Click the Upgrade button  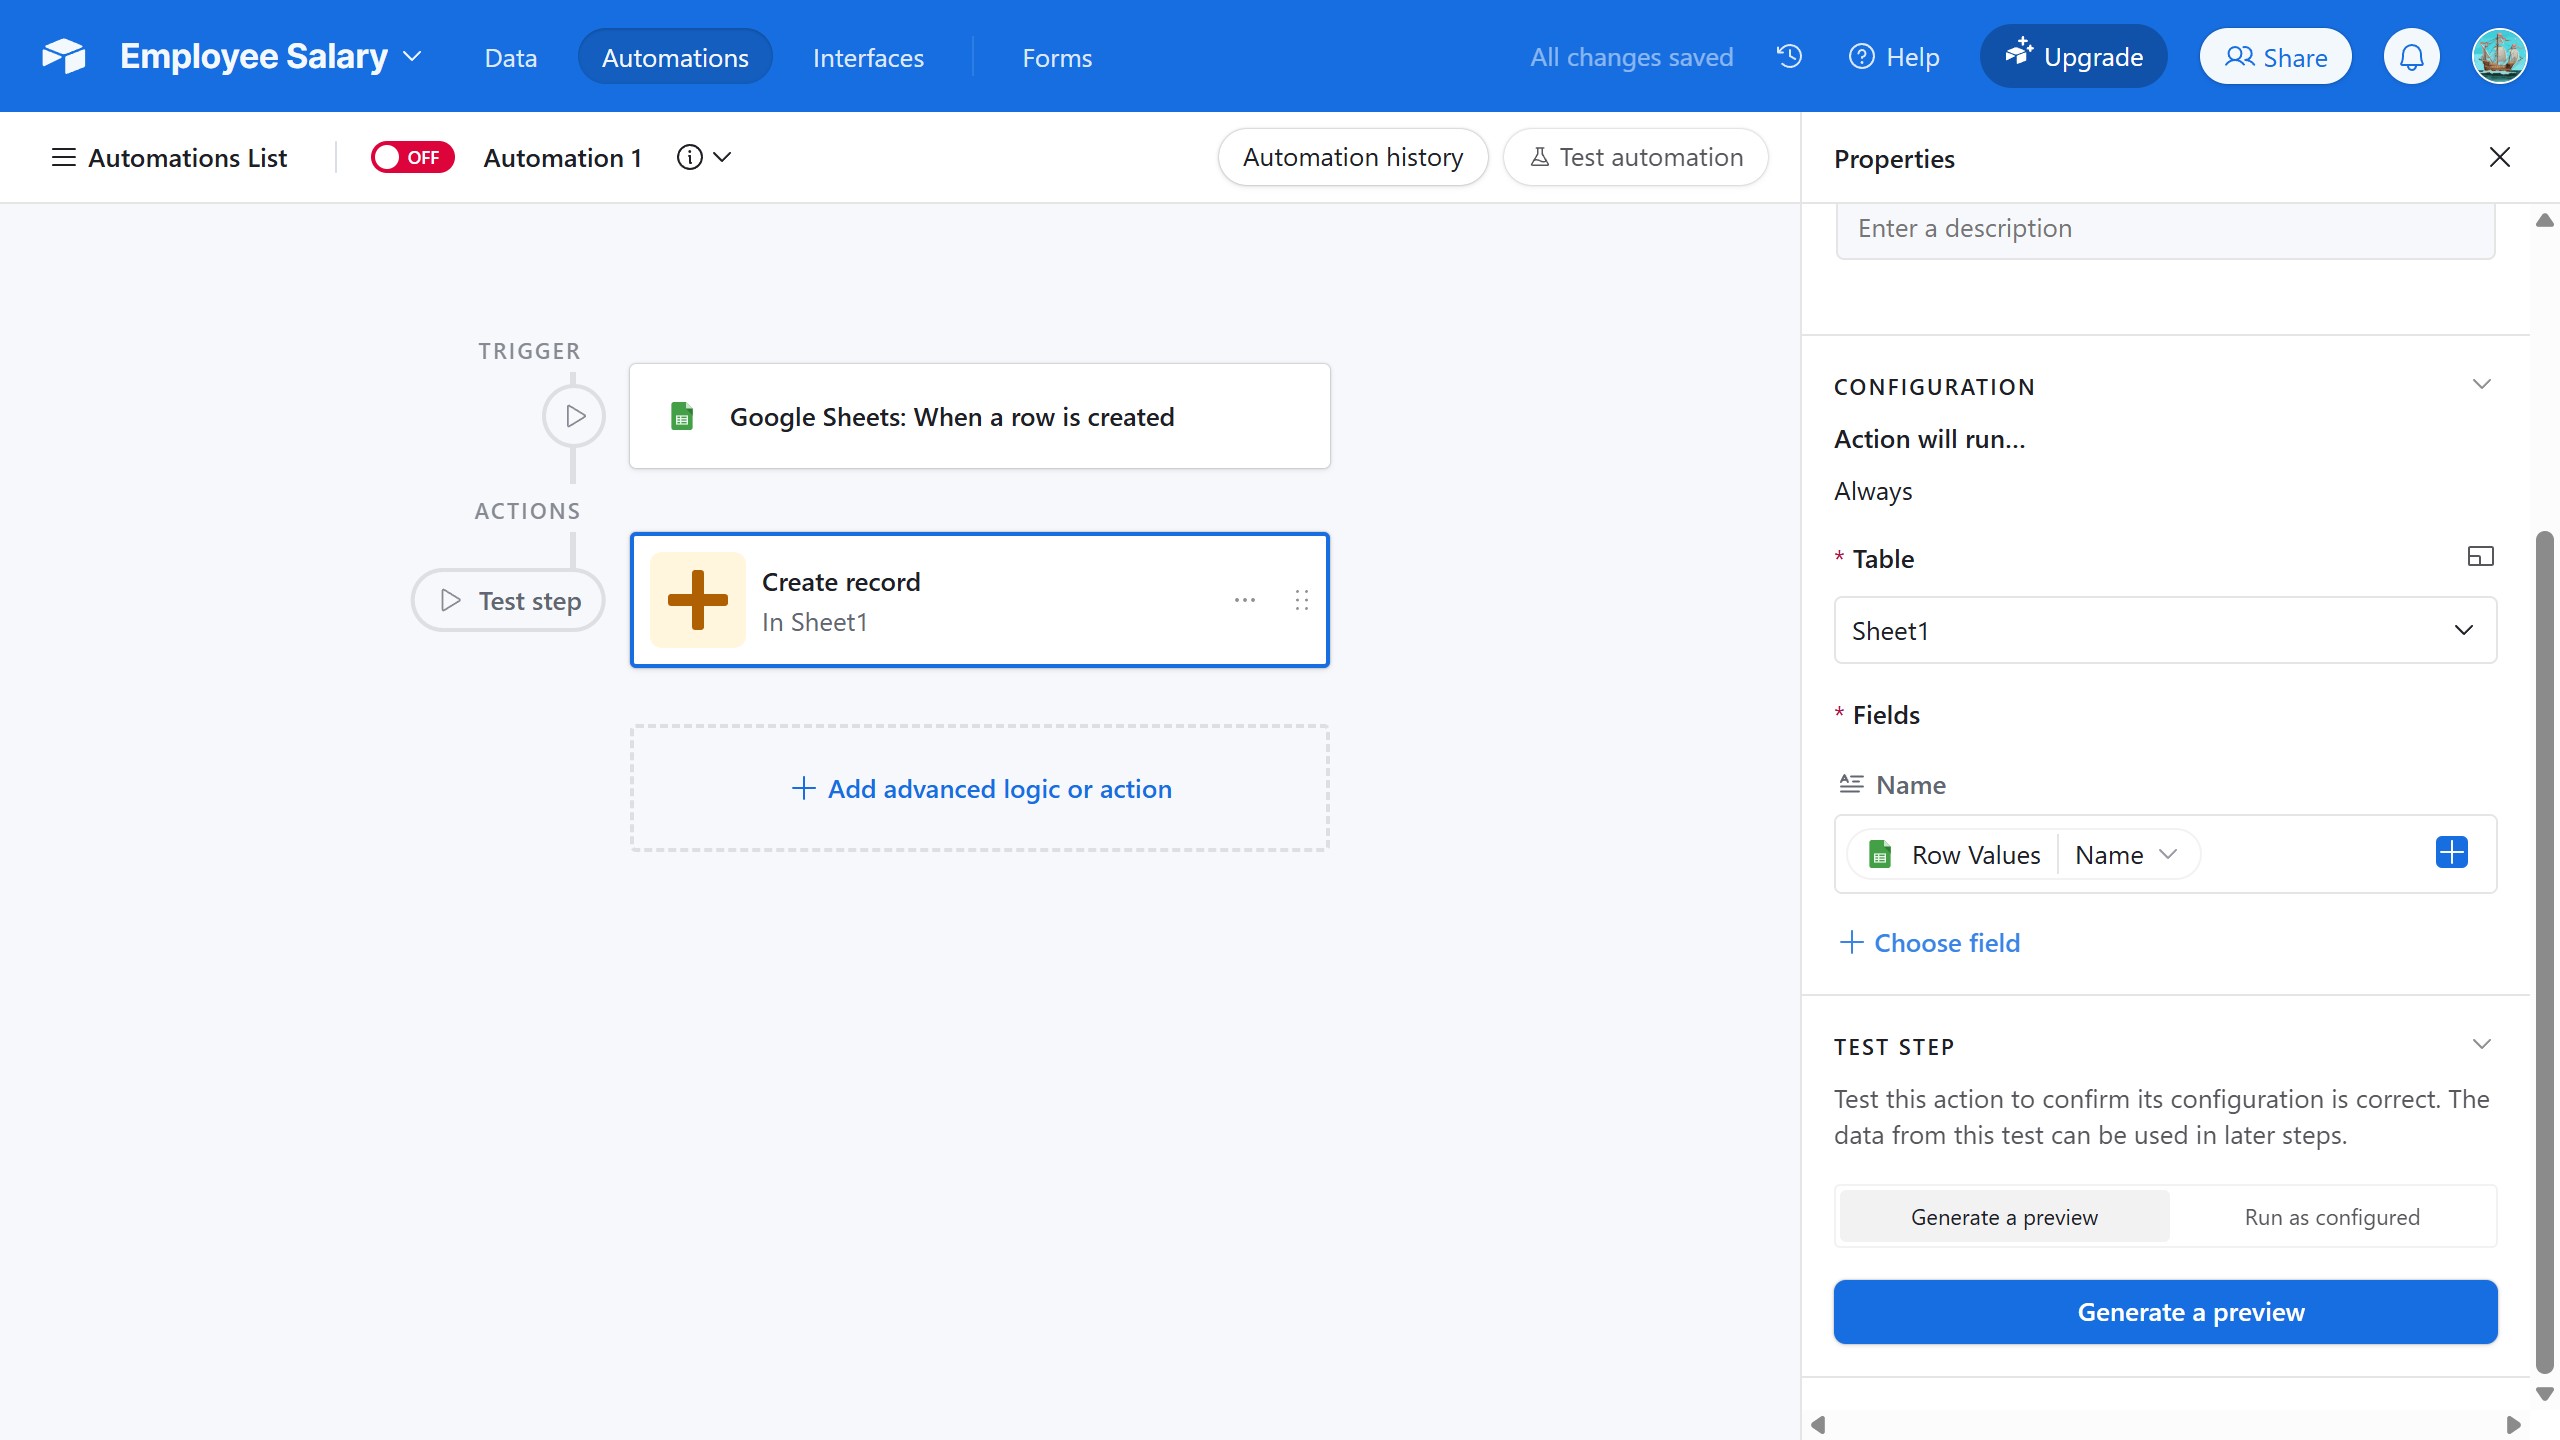pos(2073,56)
